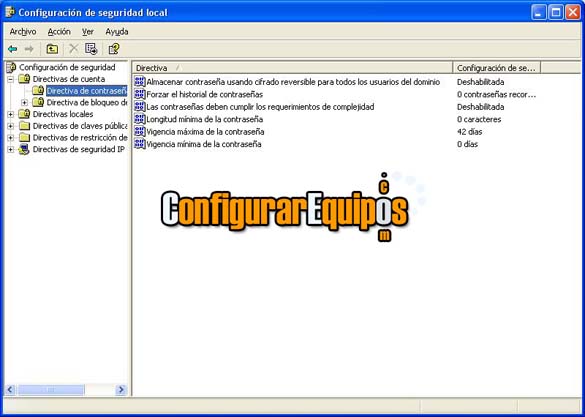This screenshot has height=417, width=585.
Task: Close the Configuración de seguridad local window
Action: pos(573,13)
